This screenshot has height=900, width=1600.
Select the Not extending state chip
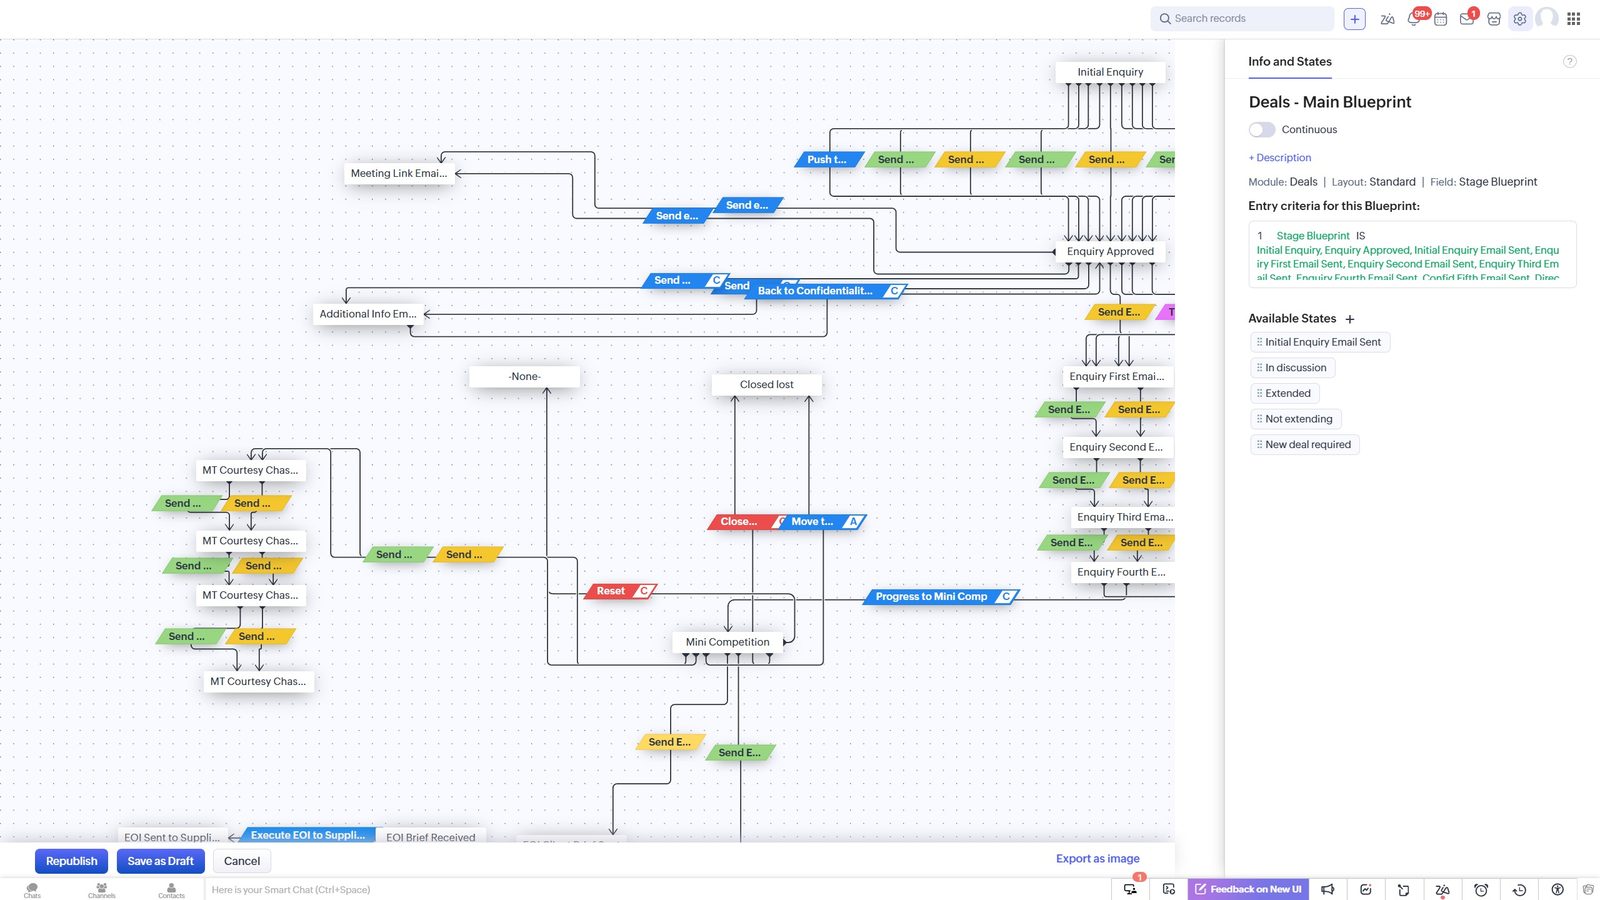tap(1296, 419)
